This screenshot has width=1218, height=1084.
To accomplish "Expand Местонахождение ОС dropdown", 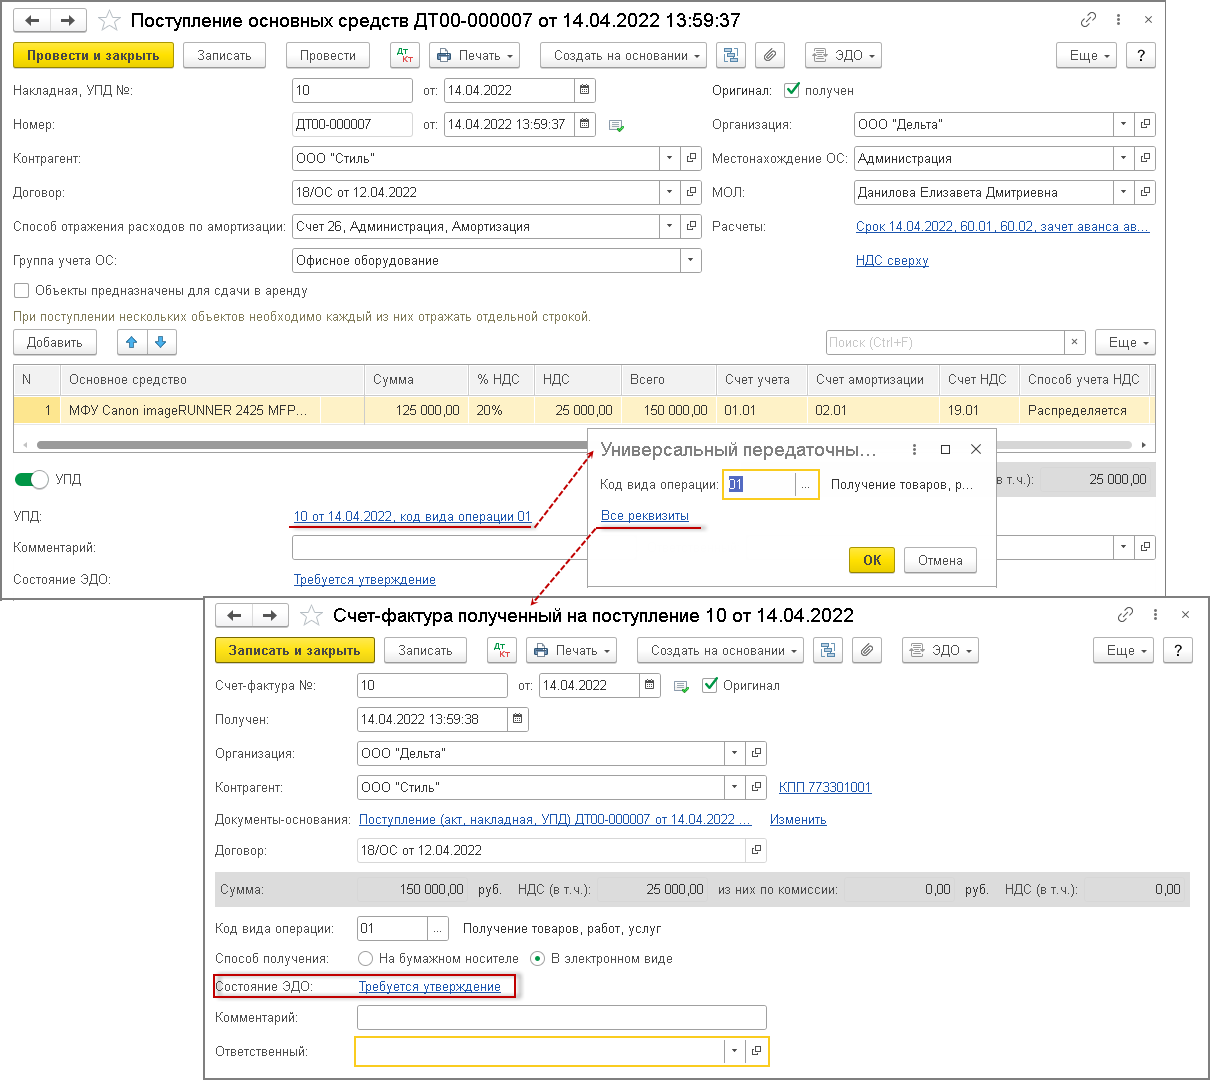I will tap(1124, 159).
